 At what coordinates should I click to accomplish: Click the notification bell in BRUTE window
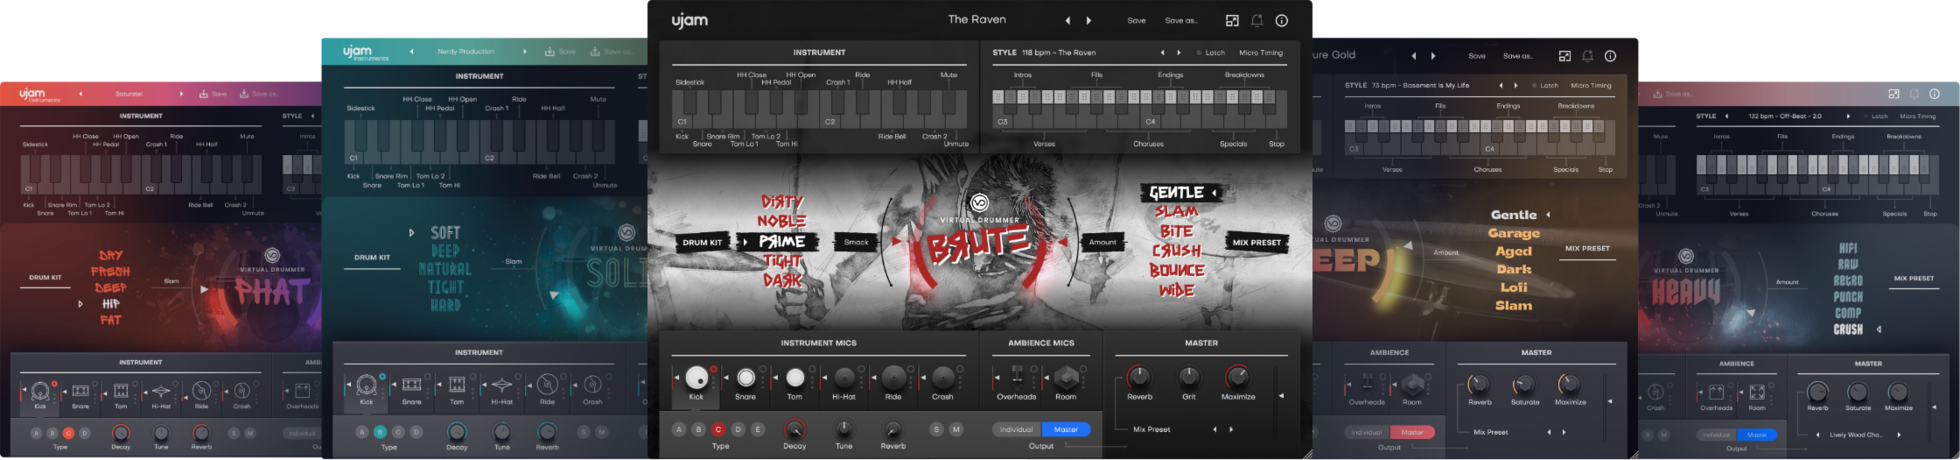1257,20
